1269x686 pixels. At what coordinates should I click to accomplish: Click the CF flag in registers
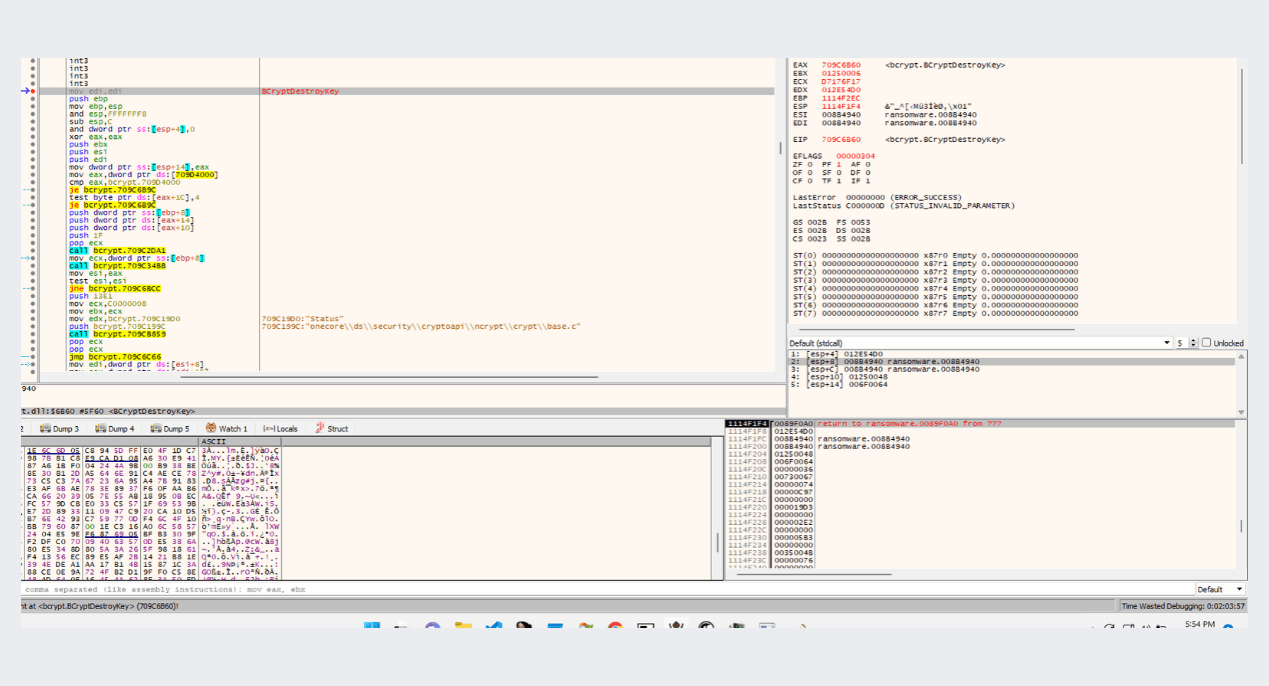pos(802,180)
